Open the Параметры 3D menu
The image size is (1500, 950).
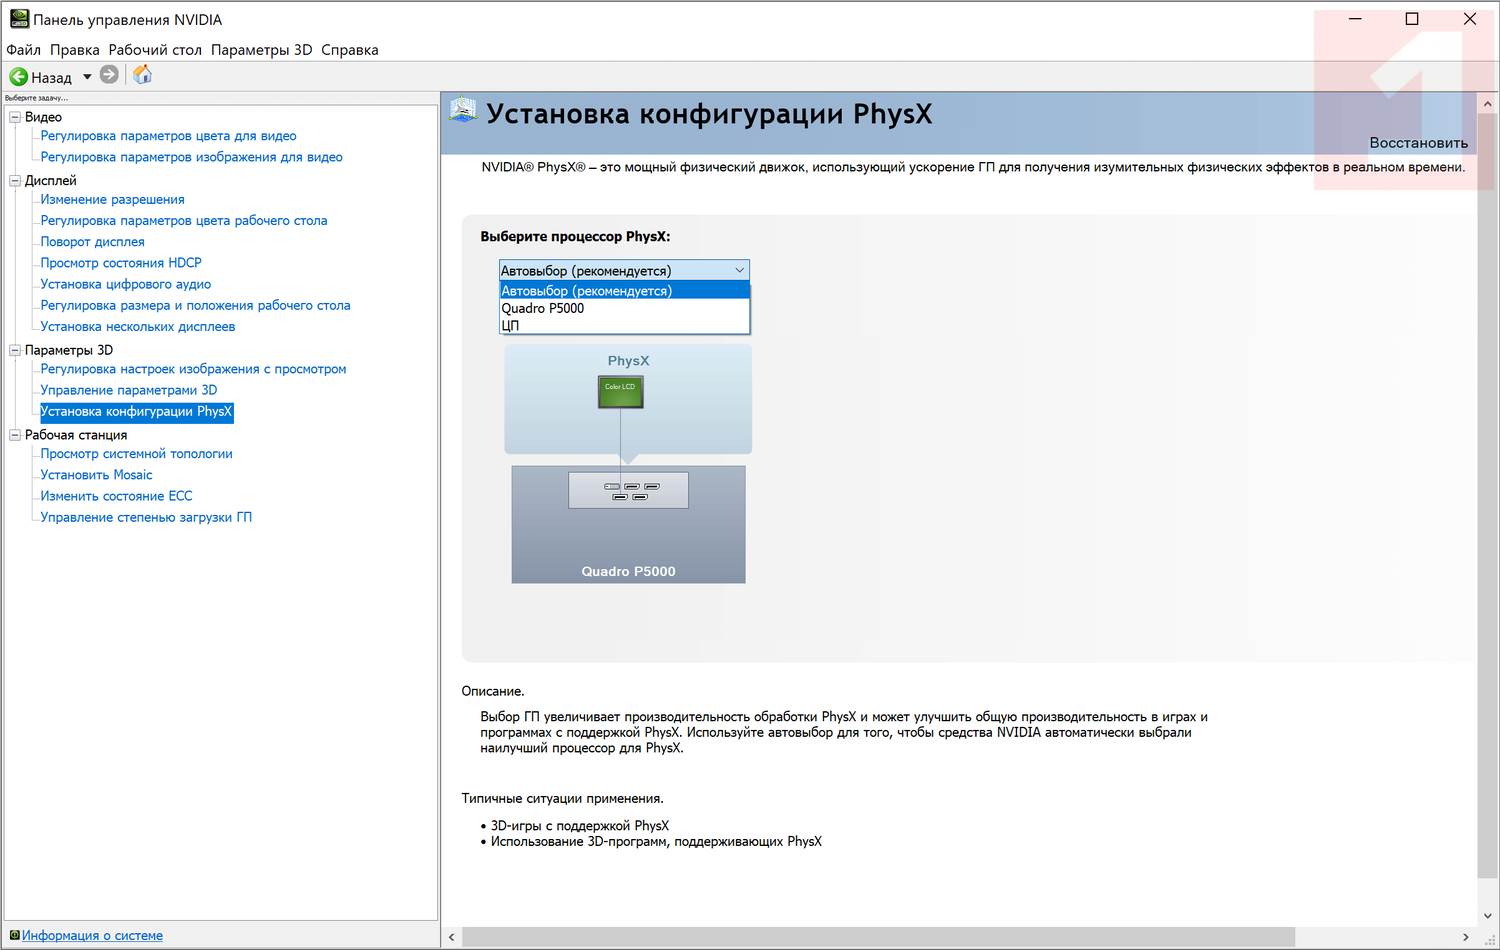click(262, 50)
